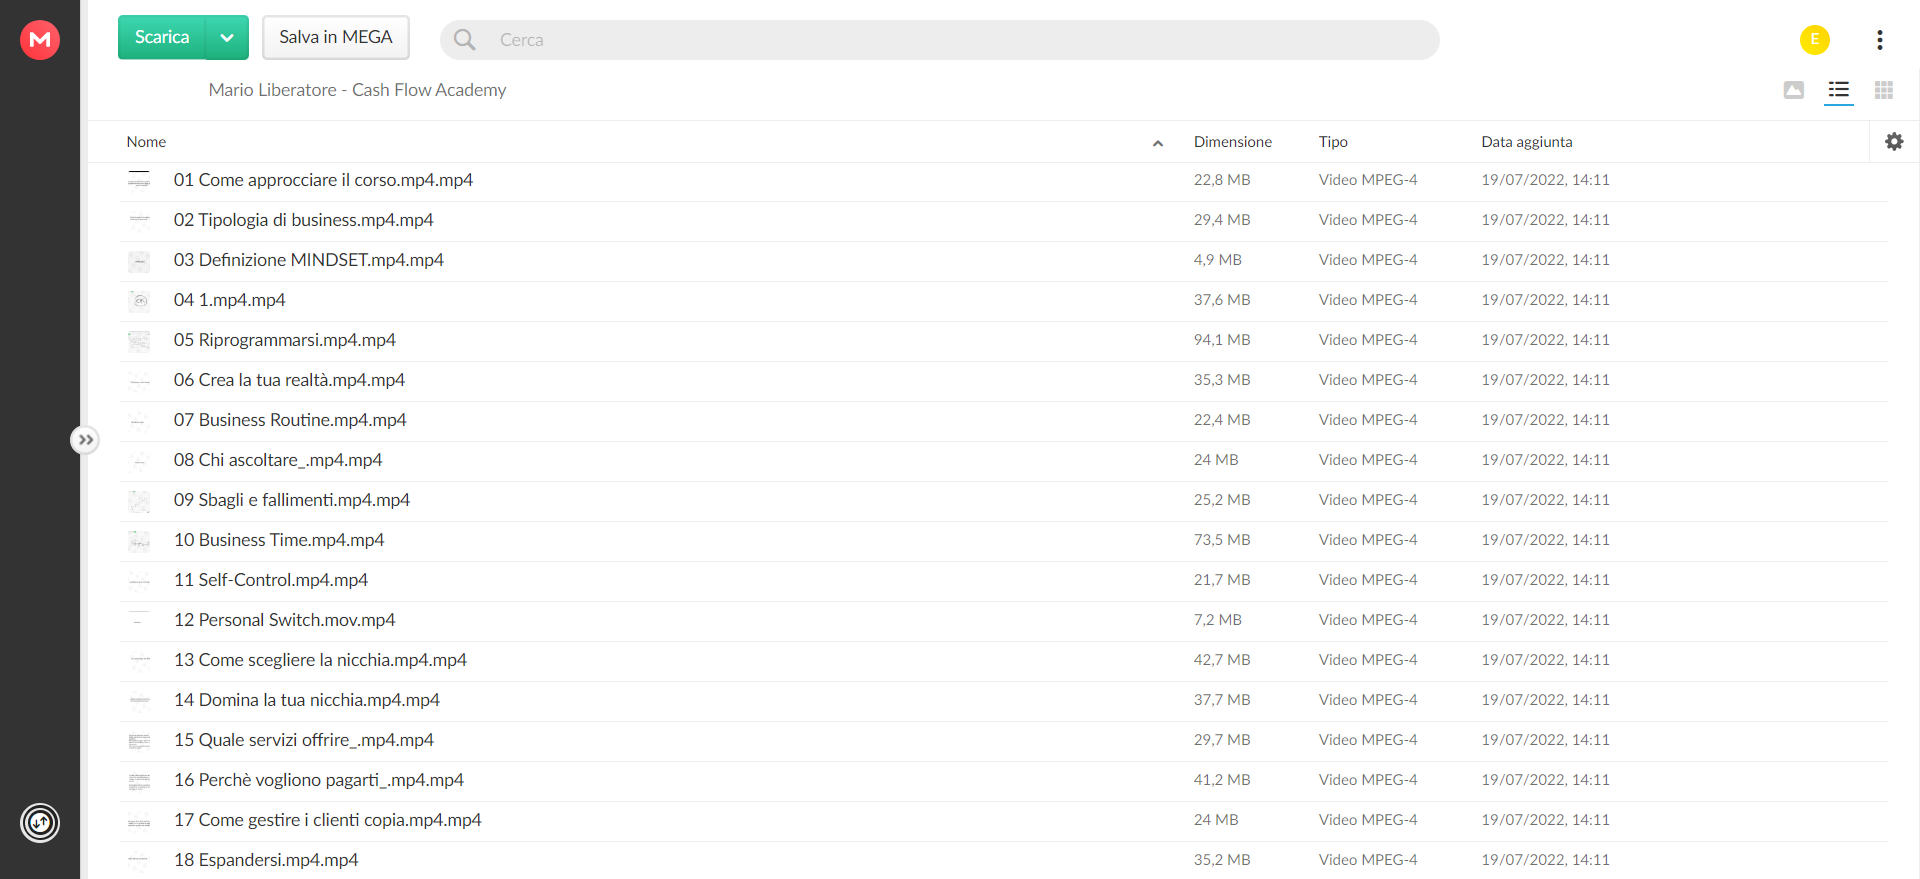Image resolution: width=1920 pixels, height=879 pixels.
Task: Click the MEGA logo icon
Action: (40, 40)
